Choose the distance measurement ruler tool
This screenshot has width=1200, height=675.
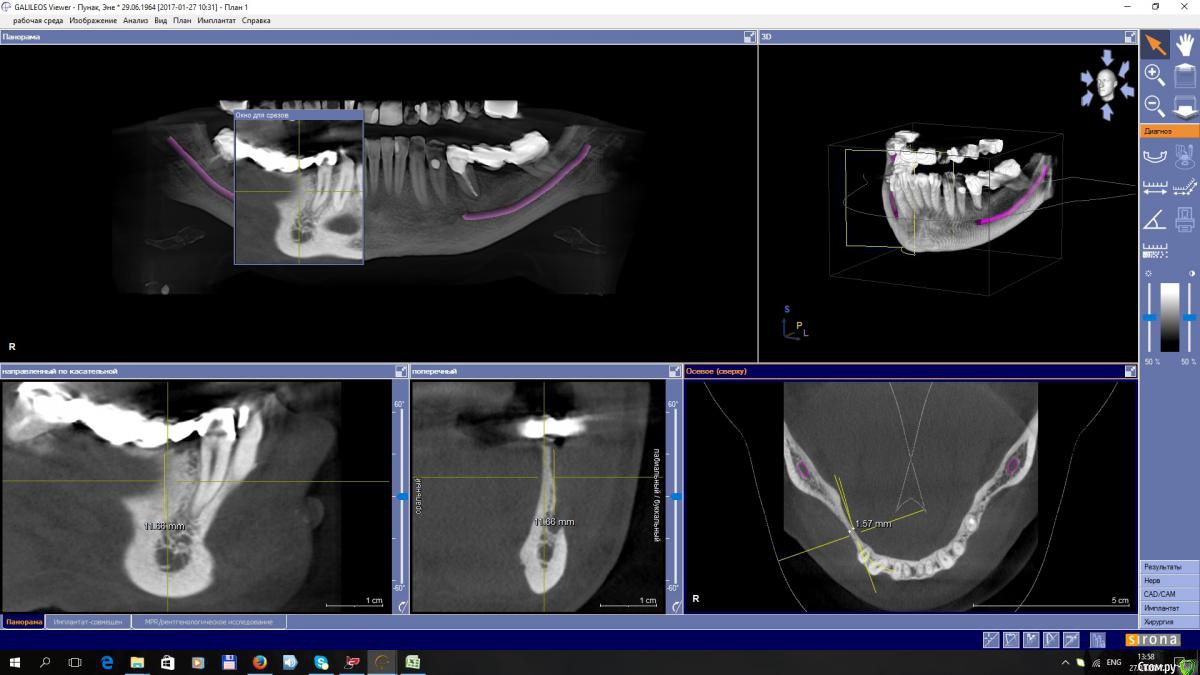coord(1154,187)
